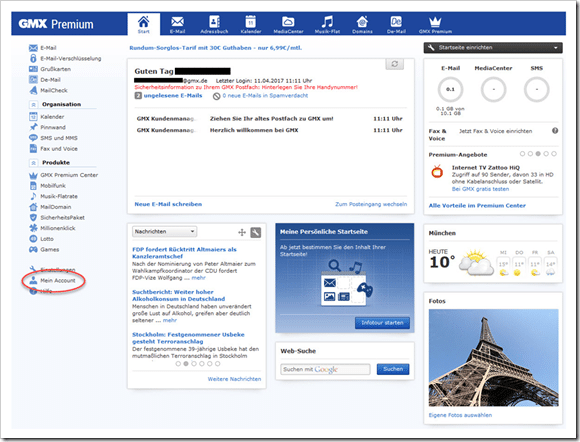This screenshot has height=442, width=580.
Task: Open MailDomain in the sidebar
Action: tap(50, 207)
